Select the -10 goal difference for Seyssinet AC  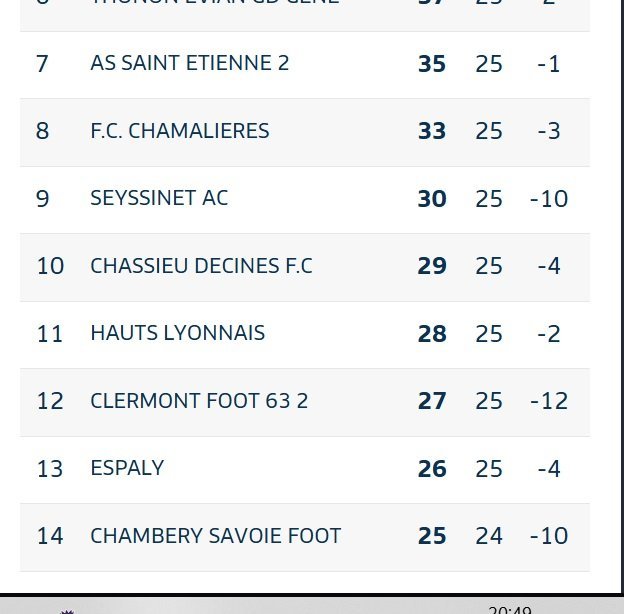click(549, 199)
